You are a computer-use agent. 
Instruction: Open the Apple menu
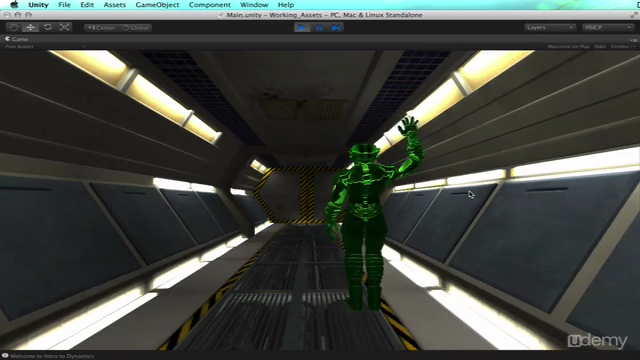[x=14, y=5]
